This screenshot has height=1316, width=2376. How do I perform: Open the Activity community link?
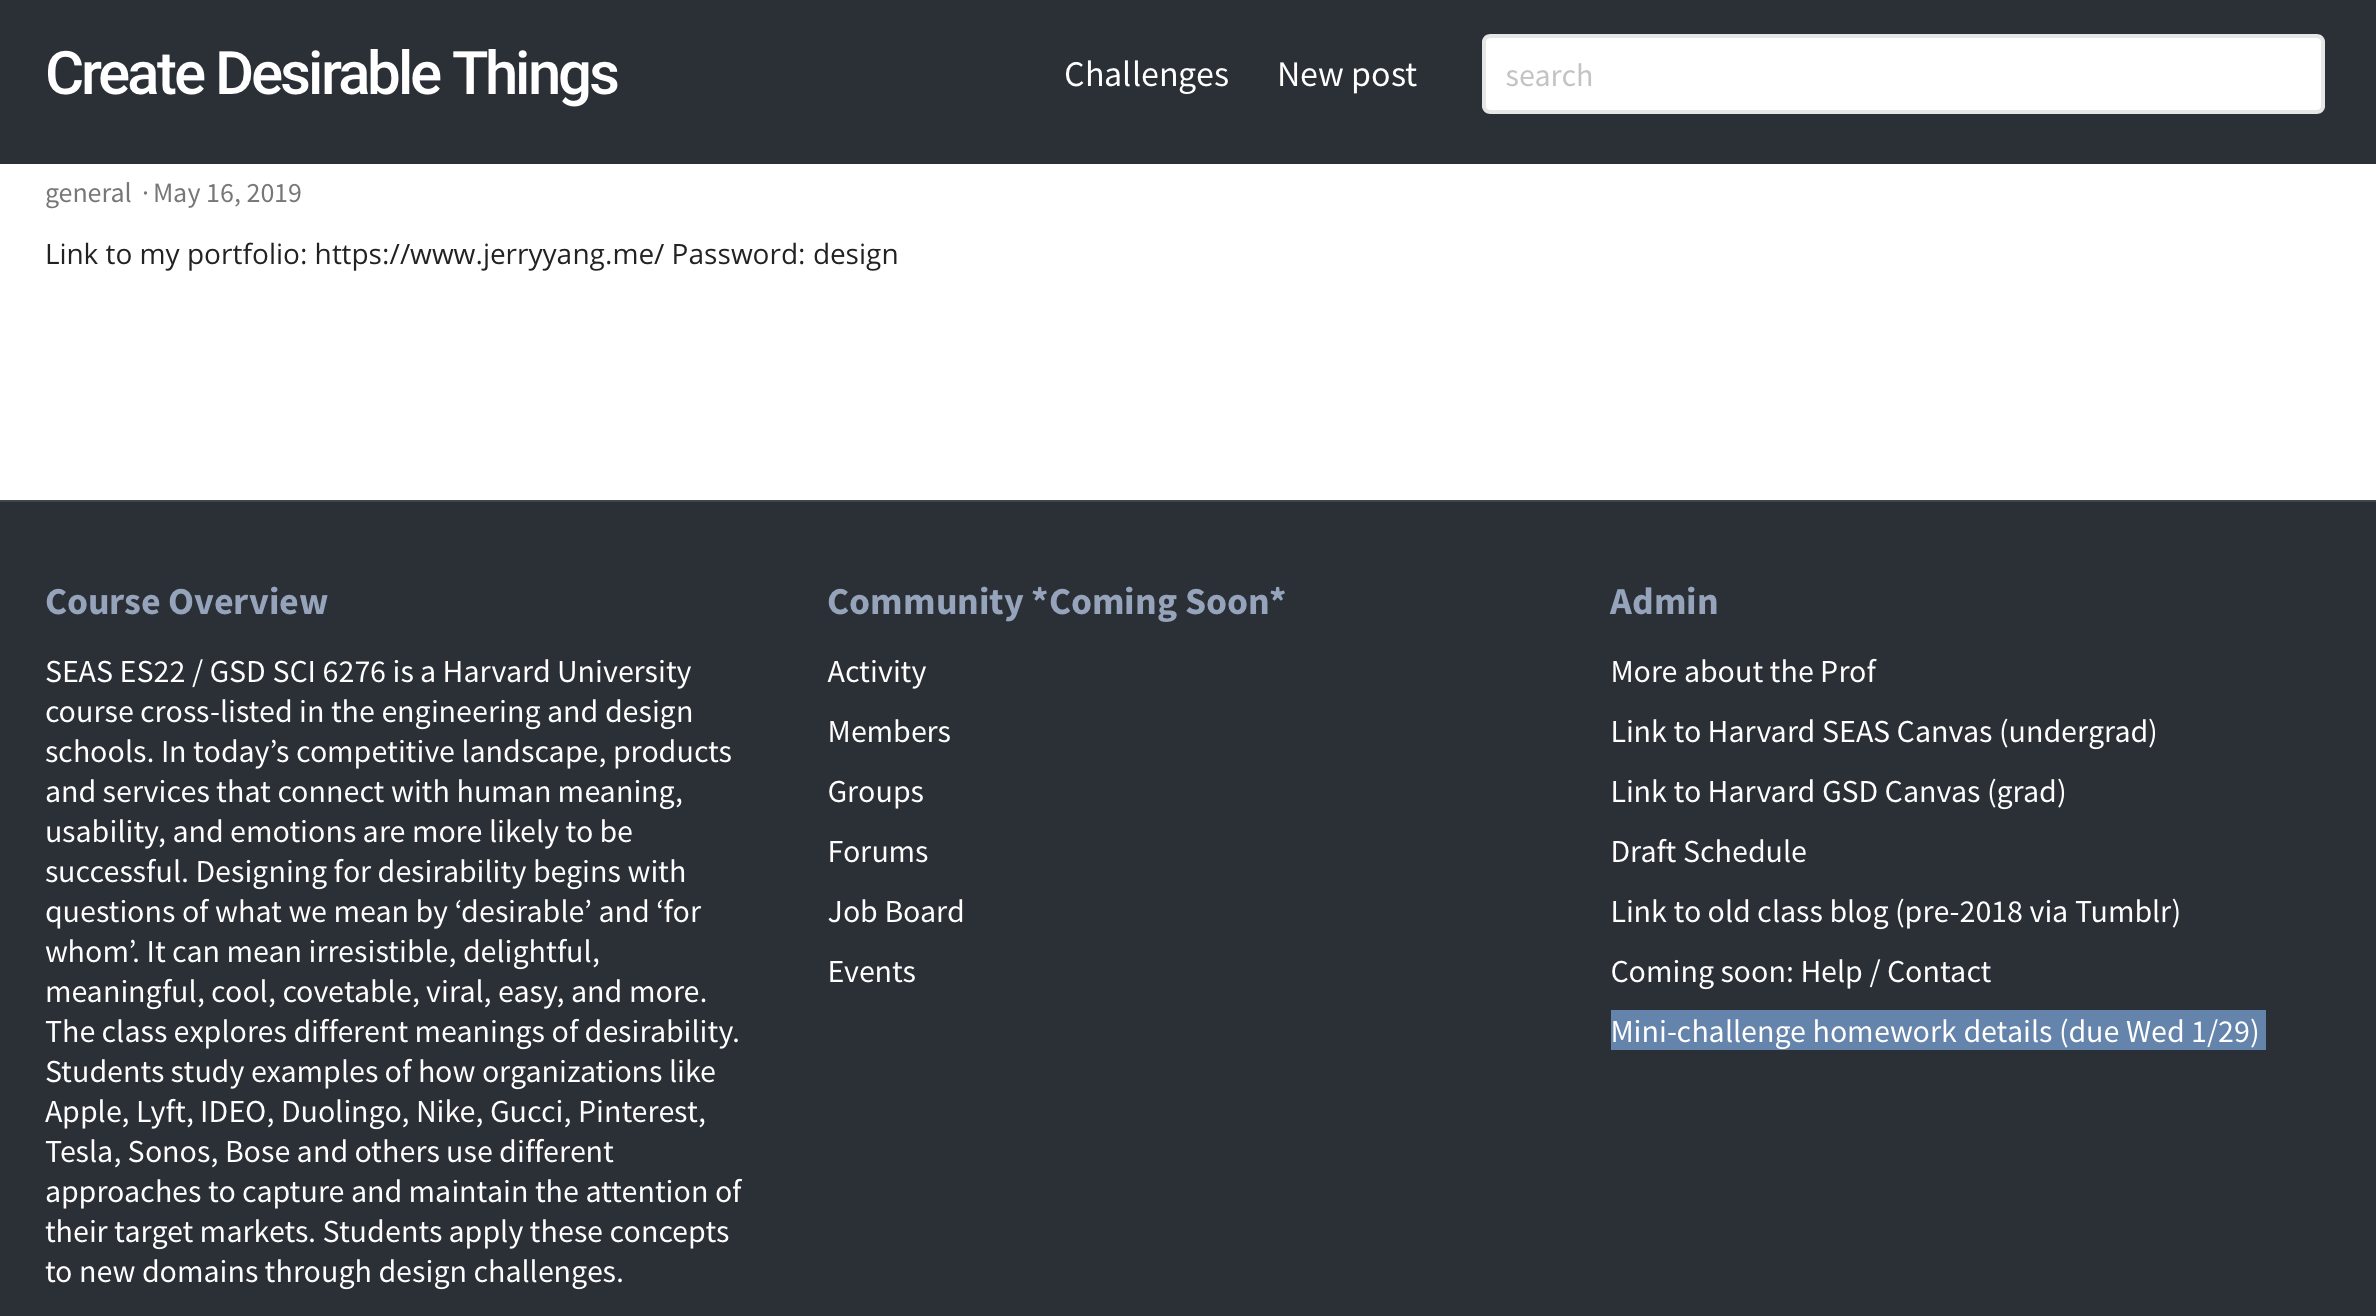coord(876,671)
